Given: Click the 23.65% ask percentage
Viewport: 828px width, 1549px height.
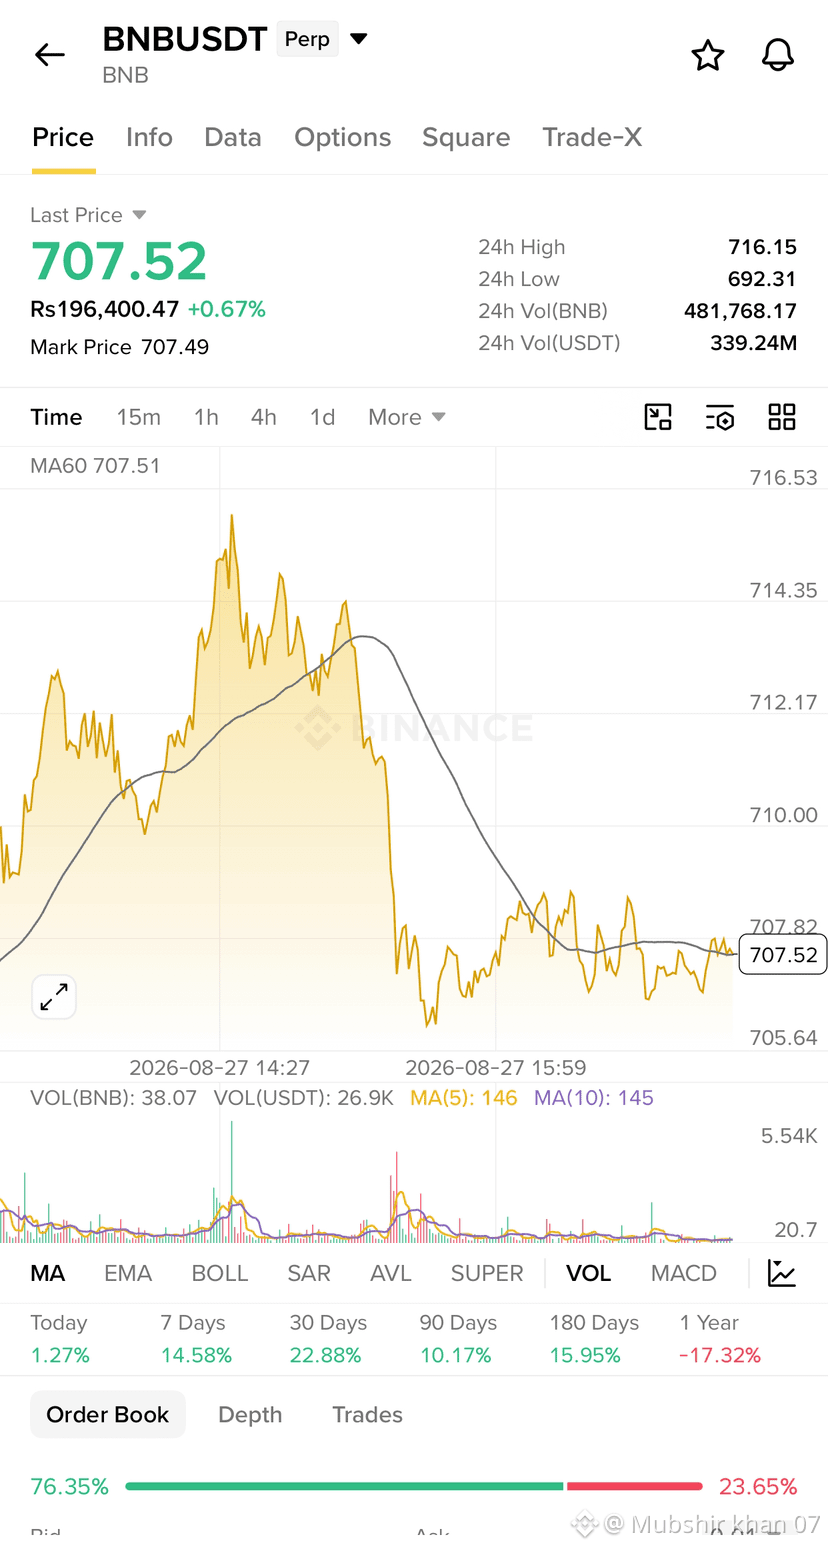Looking at the screenshot, I should [758, 1486].
